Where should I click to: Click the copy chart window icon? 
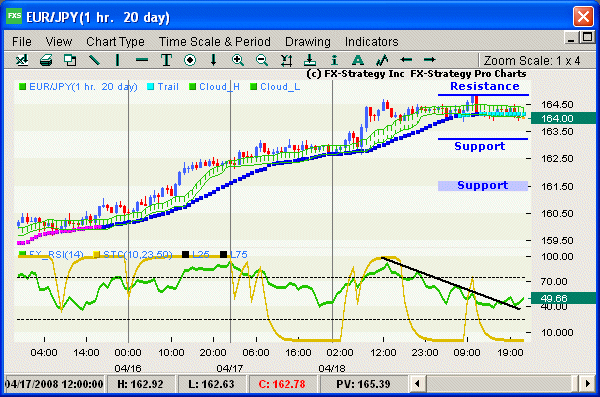[70, 60]
